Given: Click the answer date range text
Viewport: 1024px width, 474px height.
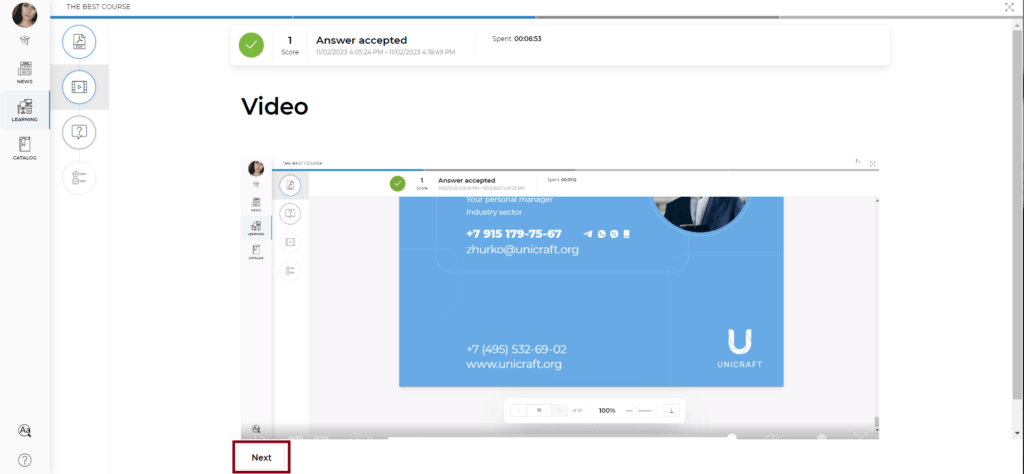Looking at the screenshot, I should 385,52.
